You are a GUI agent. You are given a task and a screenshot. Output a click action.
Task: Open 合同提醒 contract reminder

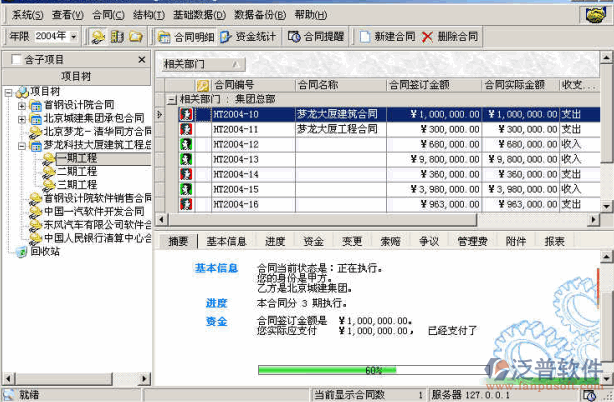(x=316, y=36)
